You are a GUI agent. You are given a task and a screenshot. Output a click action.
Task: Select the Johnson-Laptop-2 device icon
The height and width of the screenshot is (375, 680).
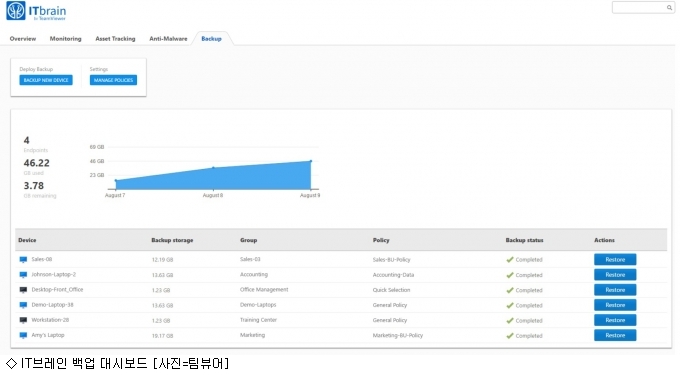coord(23,275)
